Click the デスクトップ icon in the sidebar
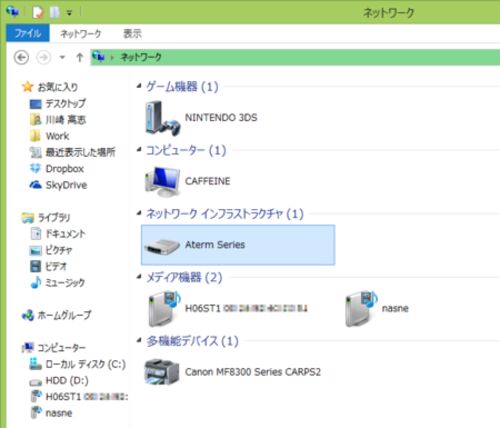The image size is (500, 428). click(x=35, y=104)
